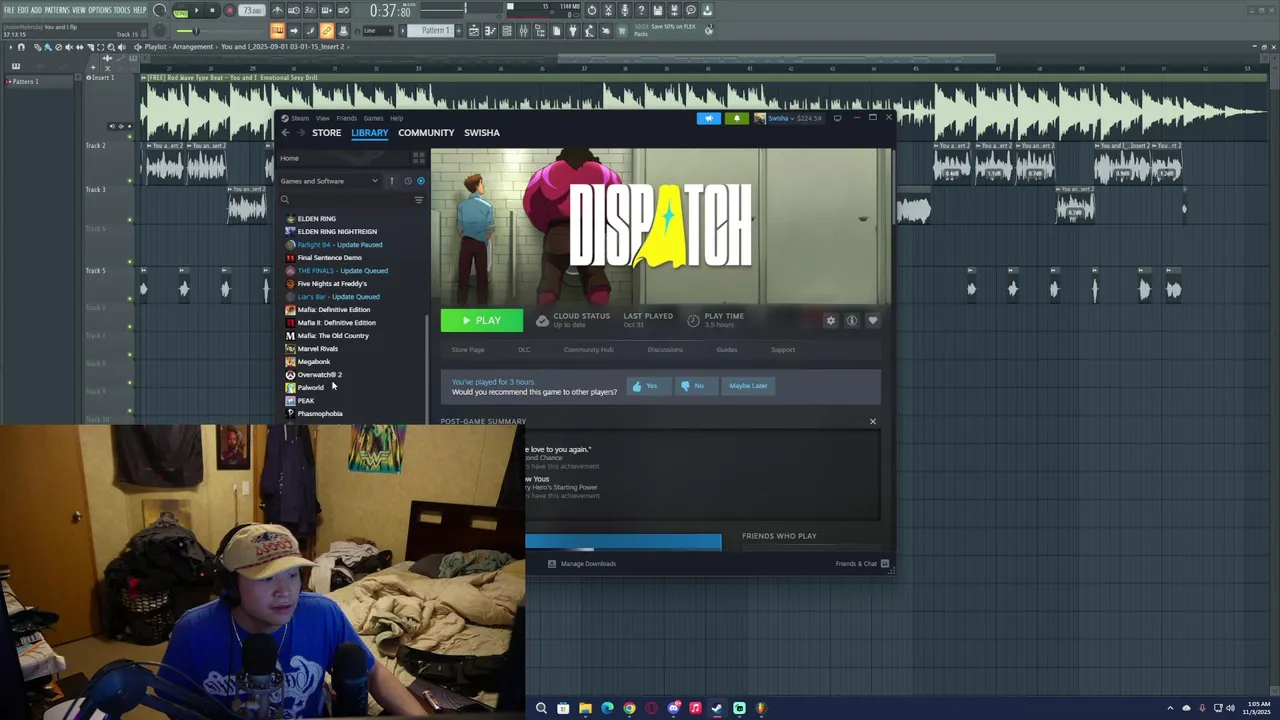
Task: Click the Maybe Later button
Action: point(748,386)
